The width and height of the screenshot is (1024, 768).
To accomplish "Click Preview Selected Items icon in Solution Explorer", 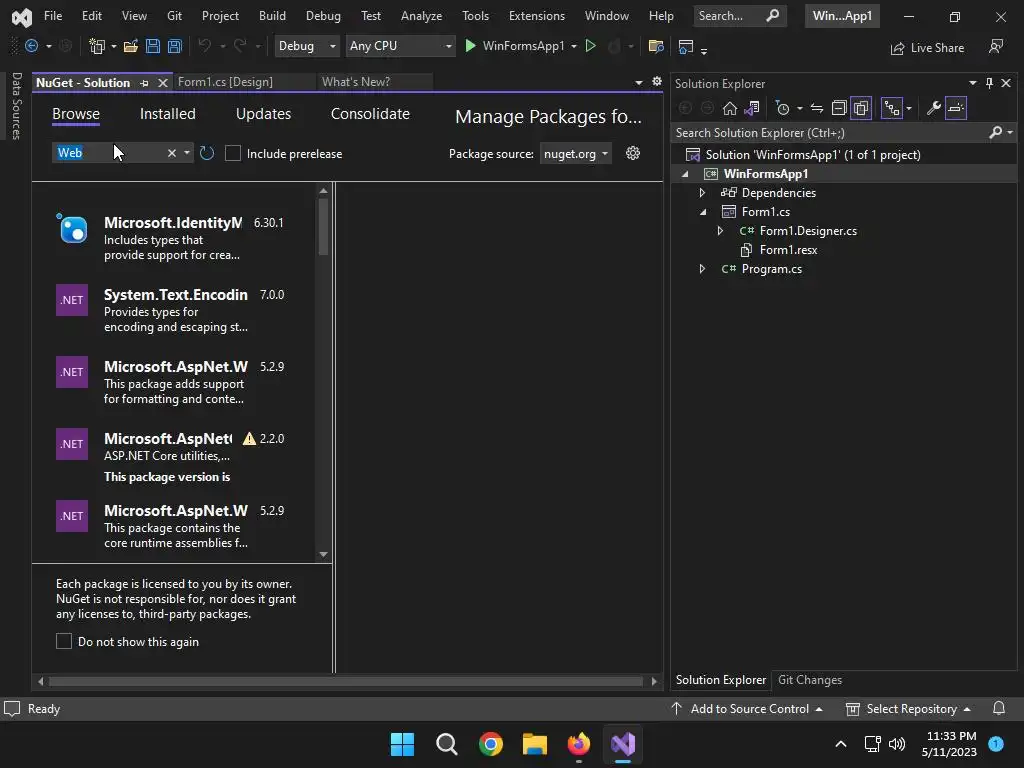I will [x=955, y=108].
